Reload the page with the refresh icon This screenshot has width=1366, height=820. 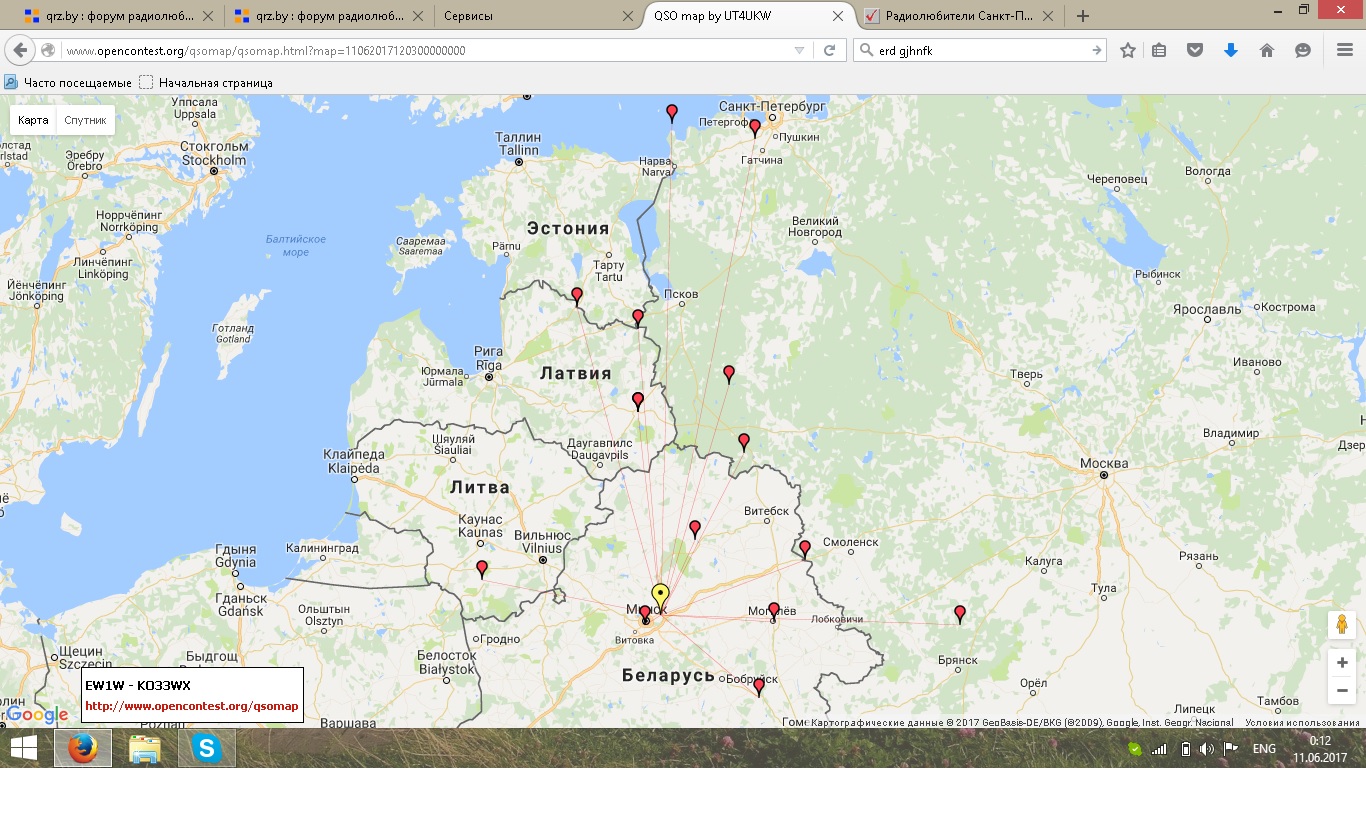pos(829,50)
